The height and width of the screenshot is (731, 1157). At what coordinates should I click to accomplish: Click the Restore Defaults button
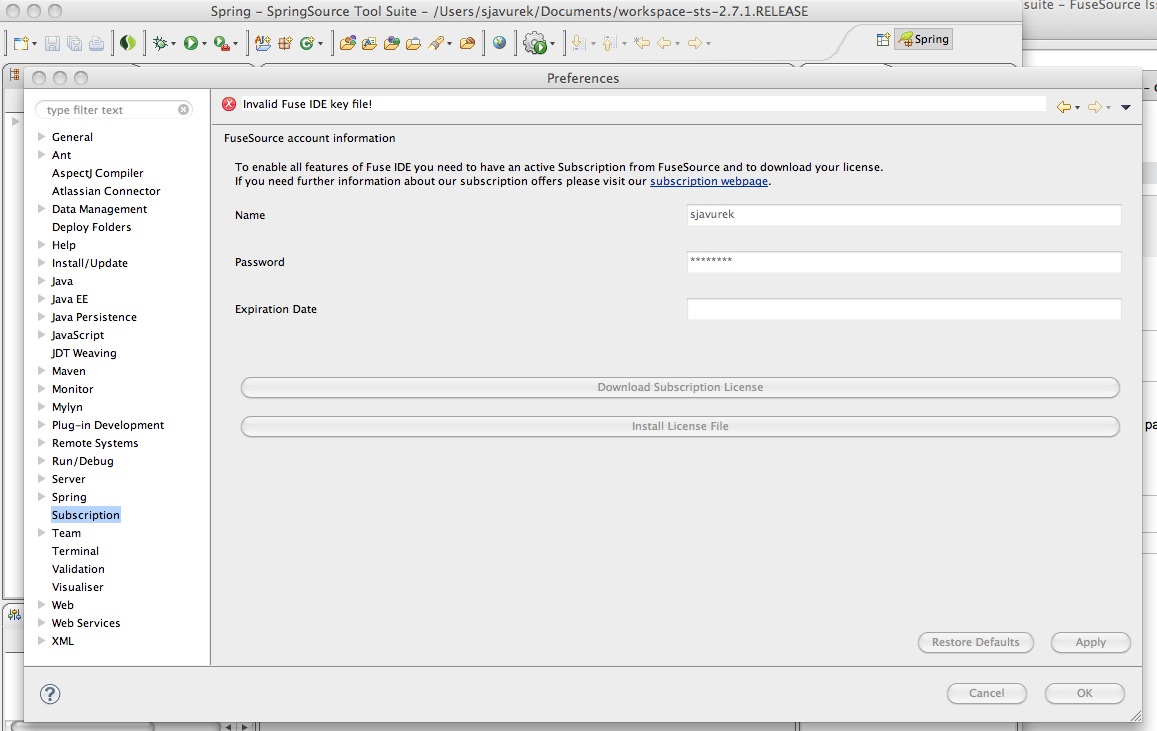click(975, 642)
